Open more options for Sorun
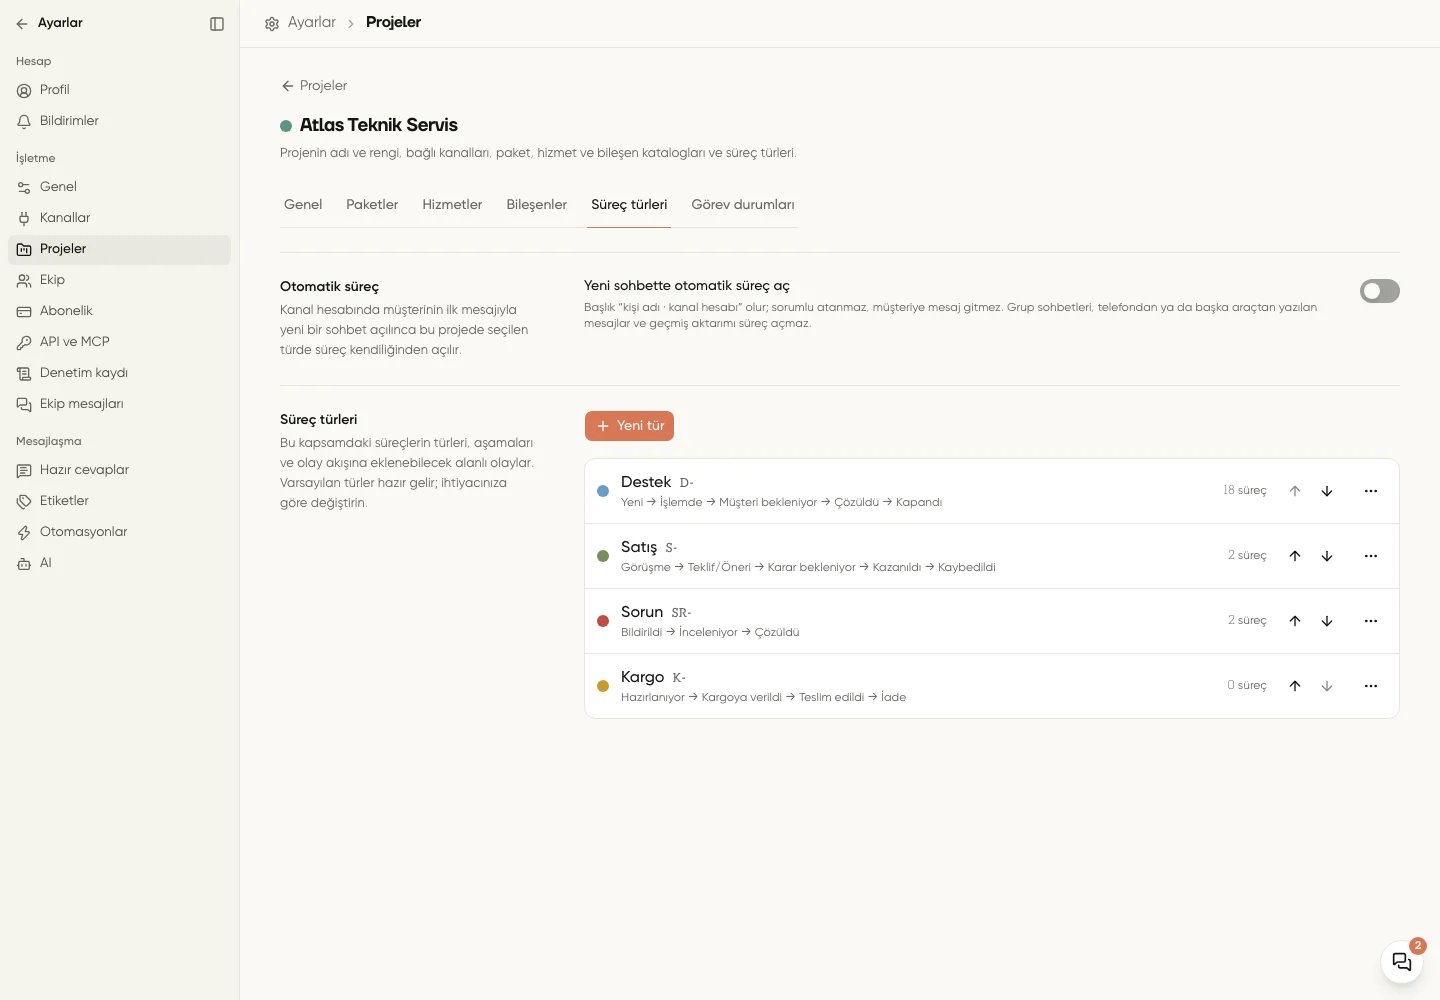Screen dimensions: 1440x1000 (1371, 621)
